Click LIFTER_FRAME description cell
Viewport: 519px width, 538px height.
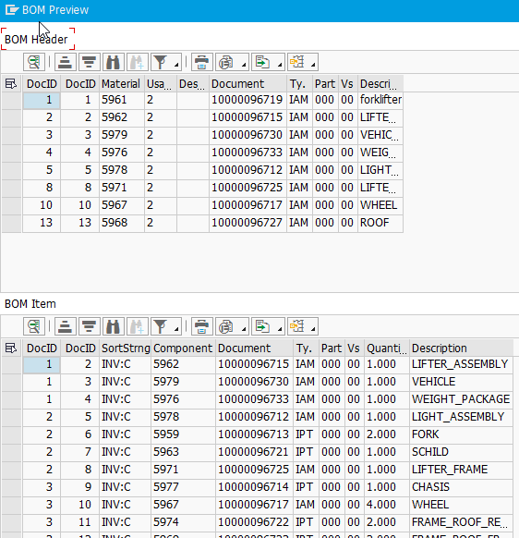(461, 469)
